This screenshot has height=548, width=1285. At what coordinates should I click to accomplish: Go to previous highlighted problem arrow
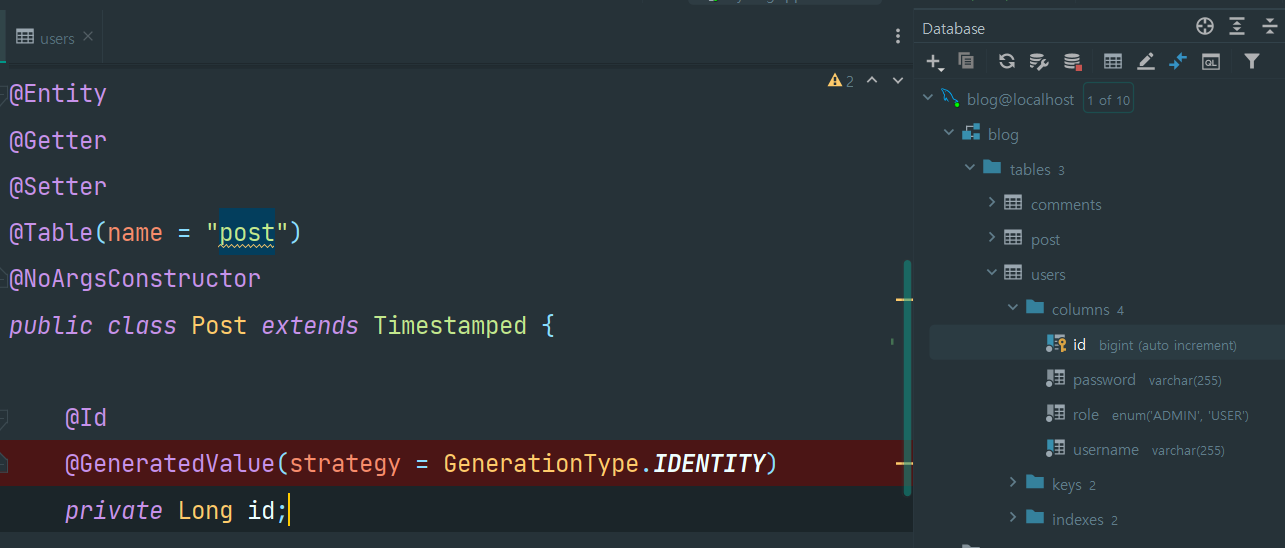(872, 80)
